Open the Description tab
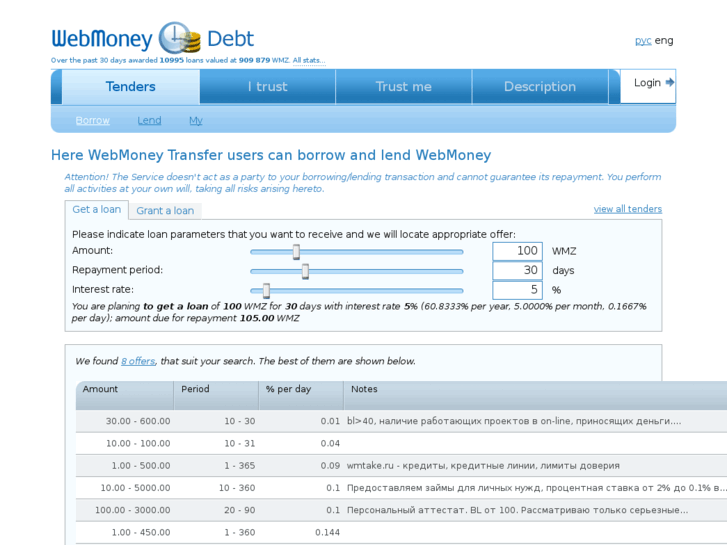 click(540, 87)
